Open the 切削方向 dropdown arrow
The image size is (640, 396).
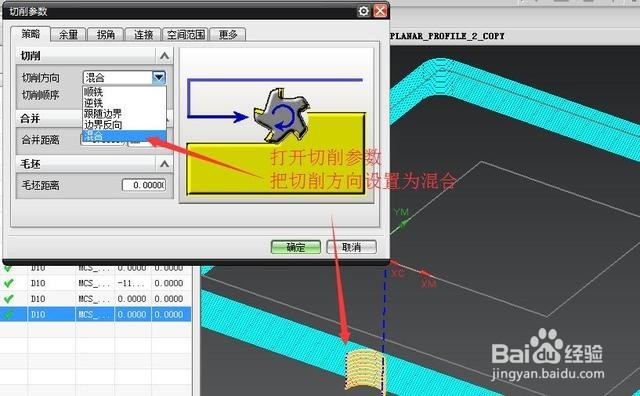point(159,77)
